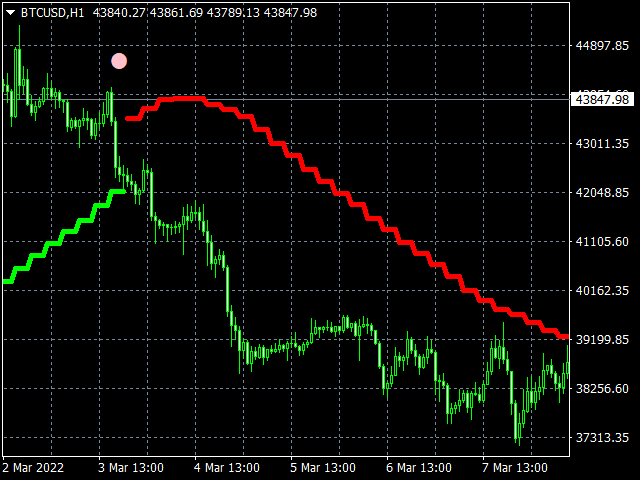Click price scale value 40162.35
640x480 pixels.
tap(602, 291)
